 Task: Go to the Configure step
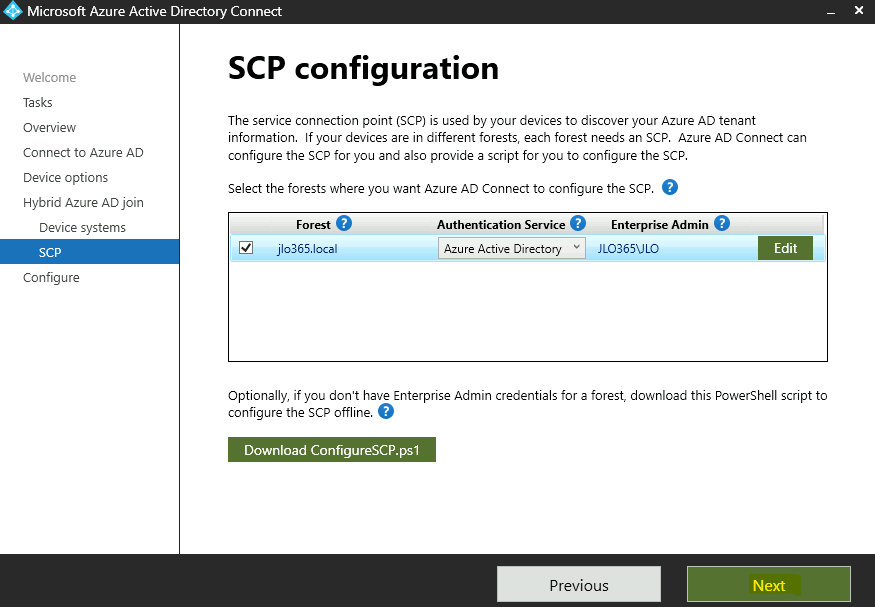click(51, 278)
